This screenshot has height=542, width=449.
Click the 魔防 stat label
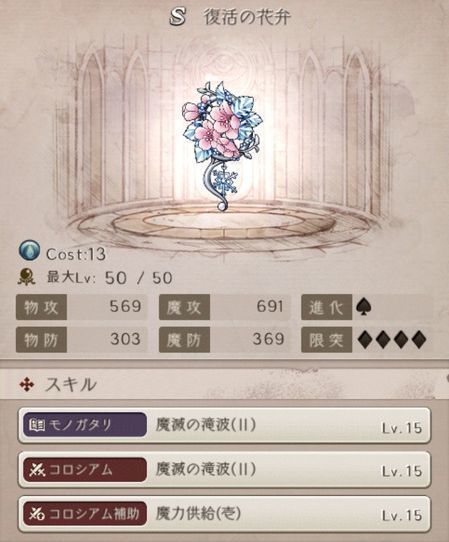point(184,339)
